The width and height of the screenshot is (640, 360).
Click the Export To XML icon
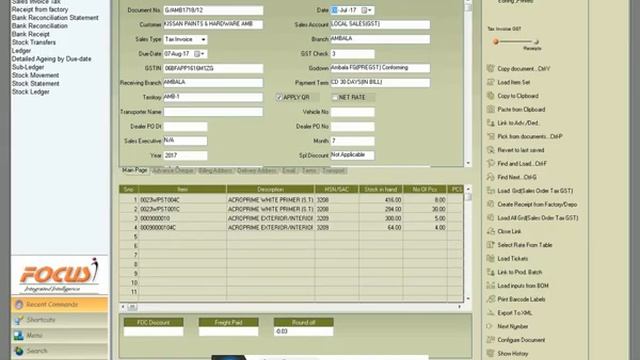[491, 313]
